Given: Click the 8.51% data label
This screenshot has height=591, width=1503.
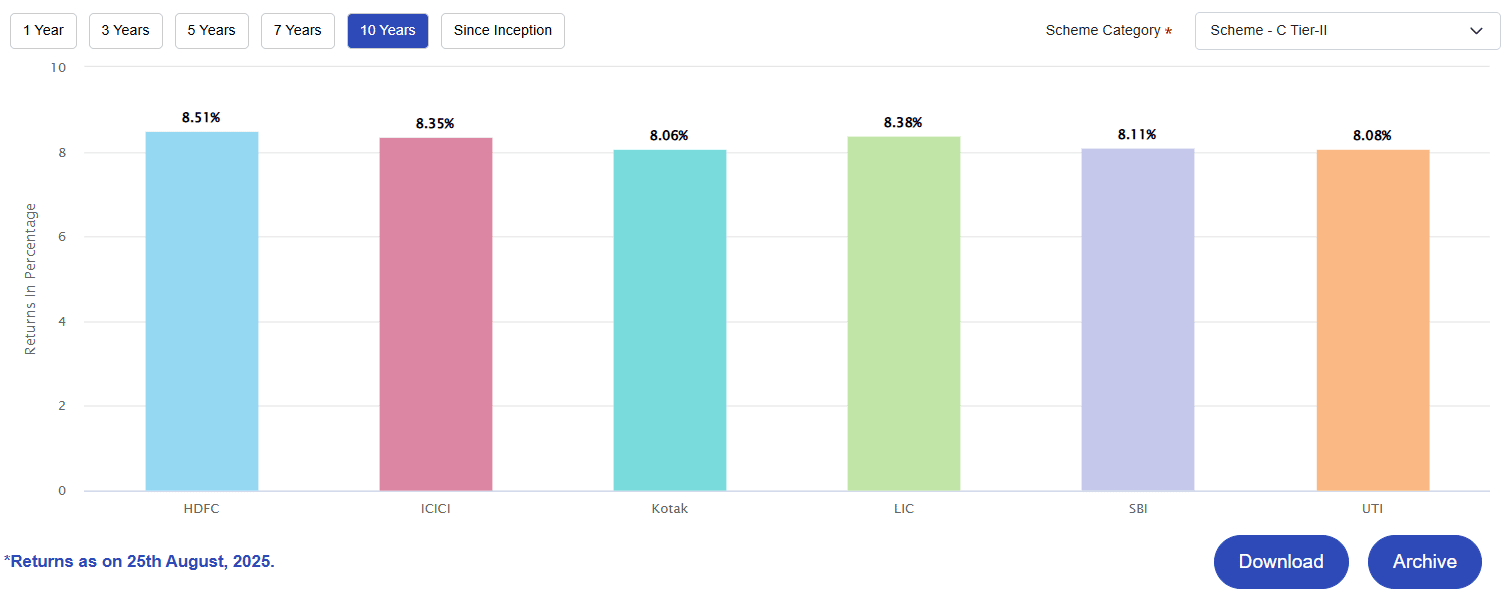Looking at the screenshot, I should (x=201, y=118).
